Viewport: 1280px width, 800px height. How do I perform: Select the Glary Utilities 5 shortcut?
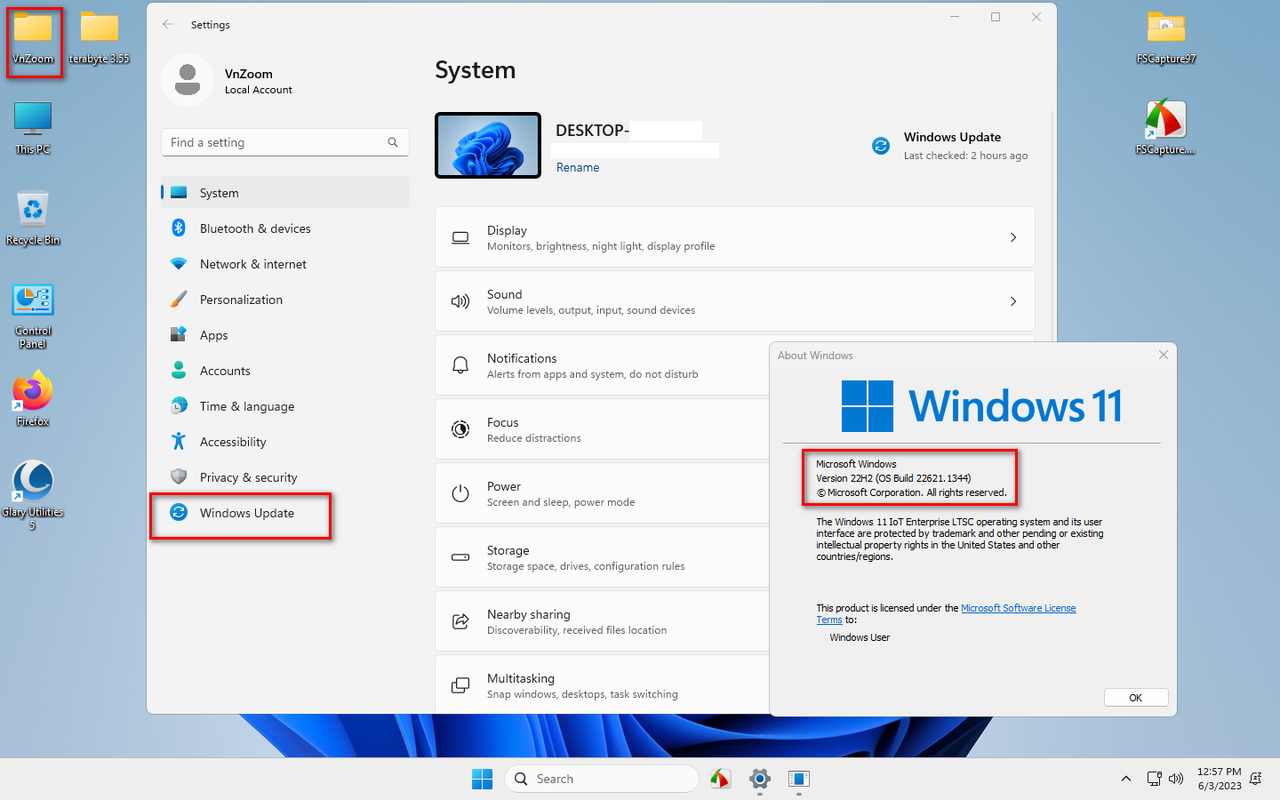pos(33,494)
